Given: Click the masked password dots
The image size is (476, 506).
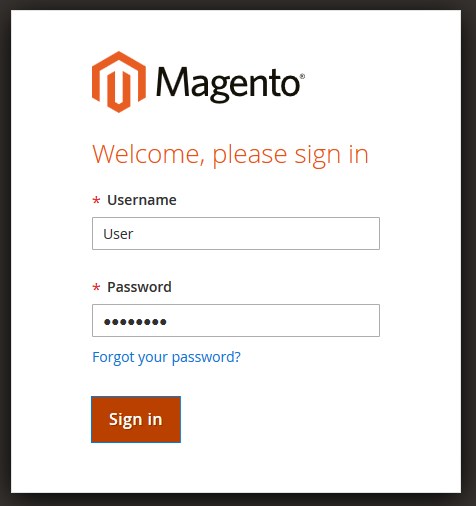Looking at the screenshot, I should (x=135, y=322).
